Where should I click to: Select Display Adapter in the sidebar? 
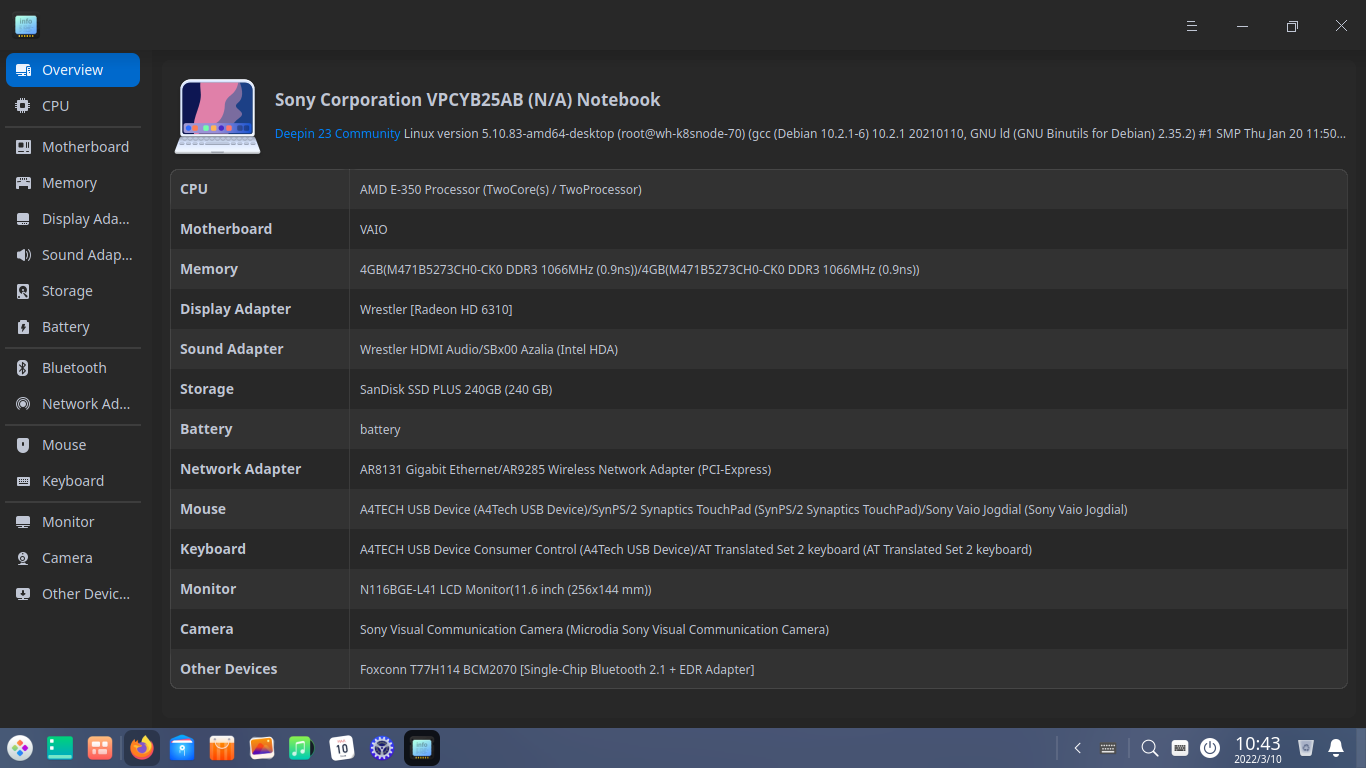tap(72, 219)
